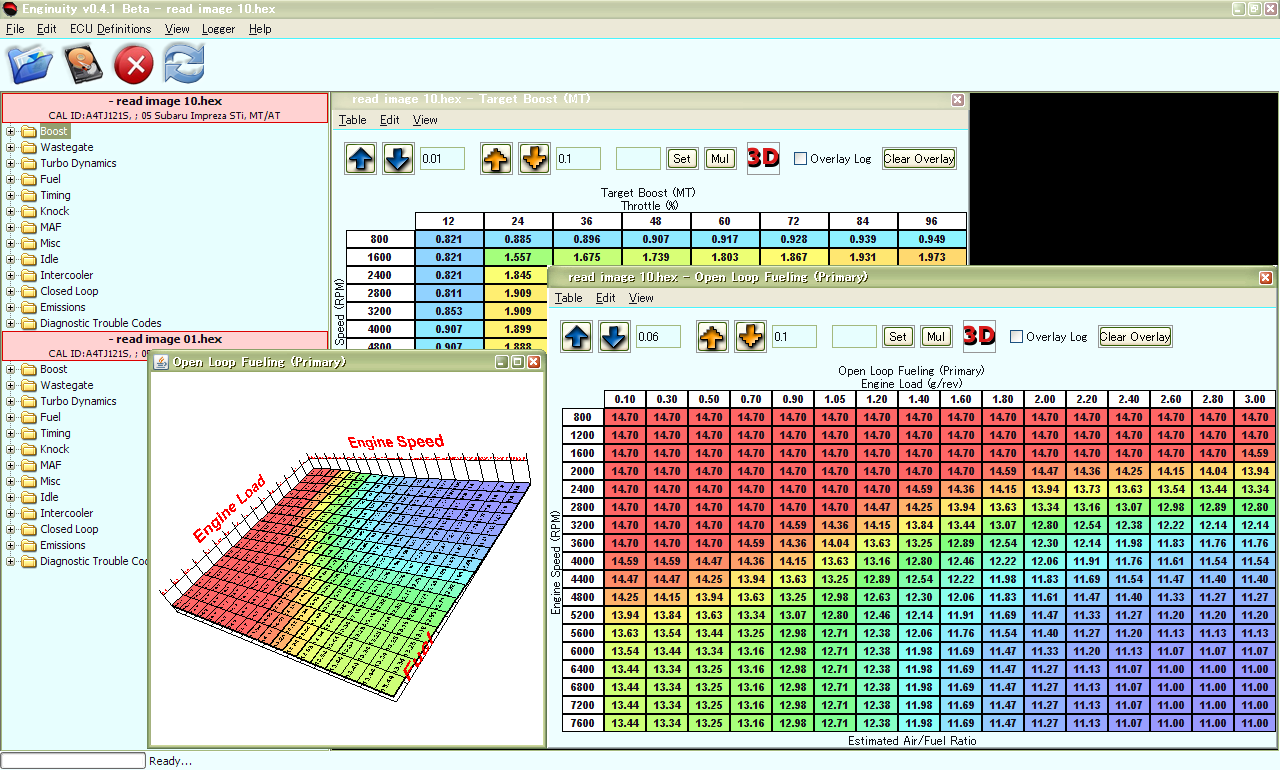Click the red X close image icon

tap(134, 66)
